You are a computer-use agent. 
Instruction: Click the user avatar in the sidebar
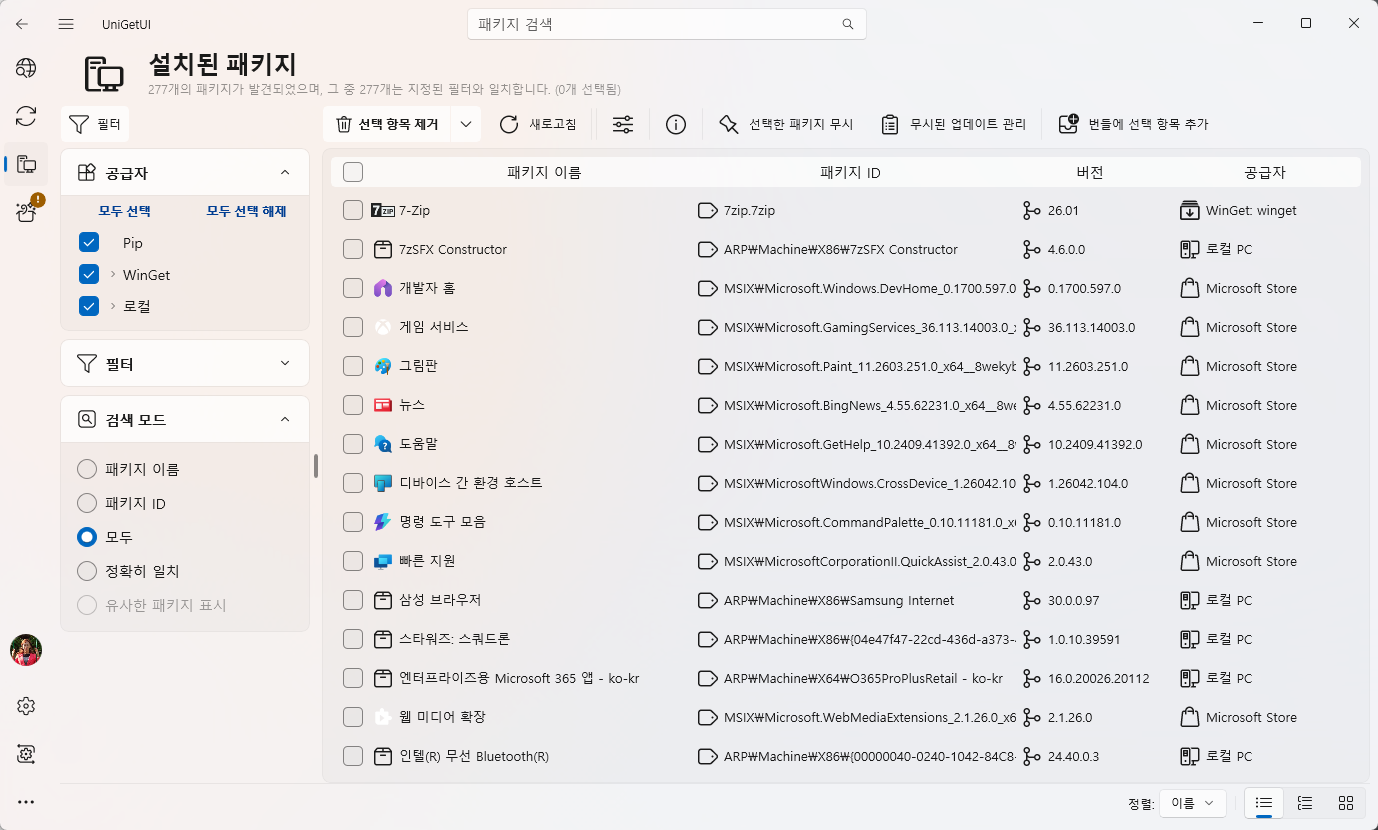(x=26, y=650)
